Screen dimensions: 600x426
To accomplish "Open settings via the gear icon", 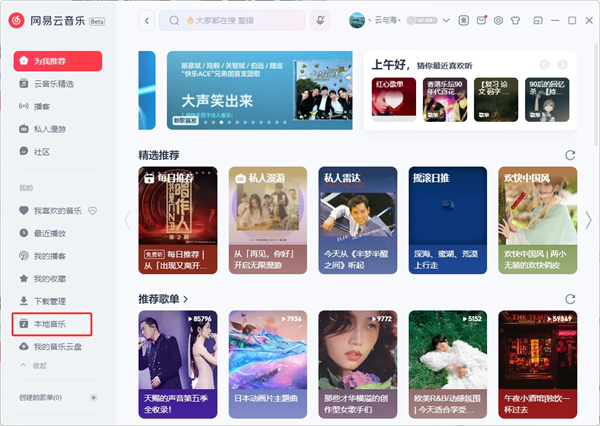I will pyautogui.click(x=500, y=20).
